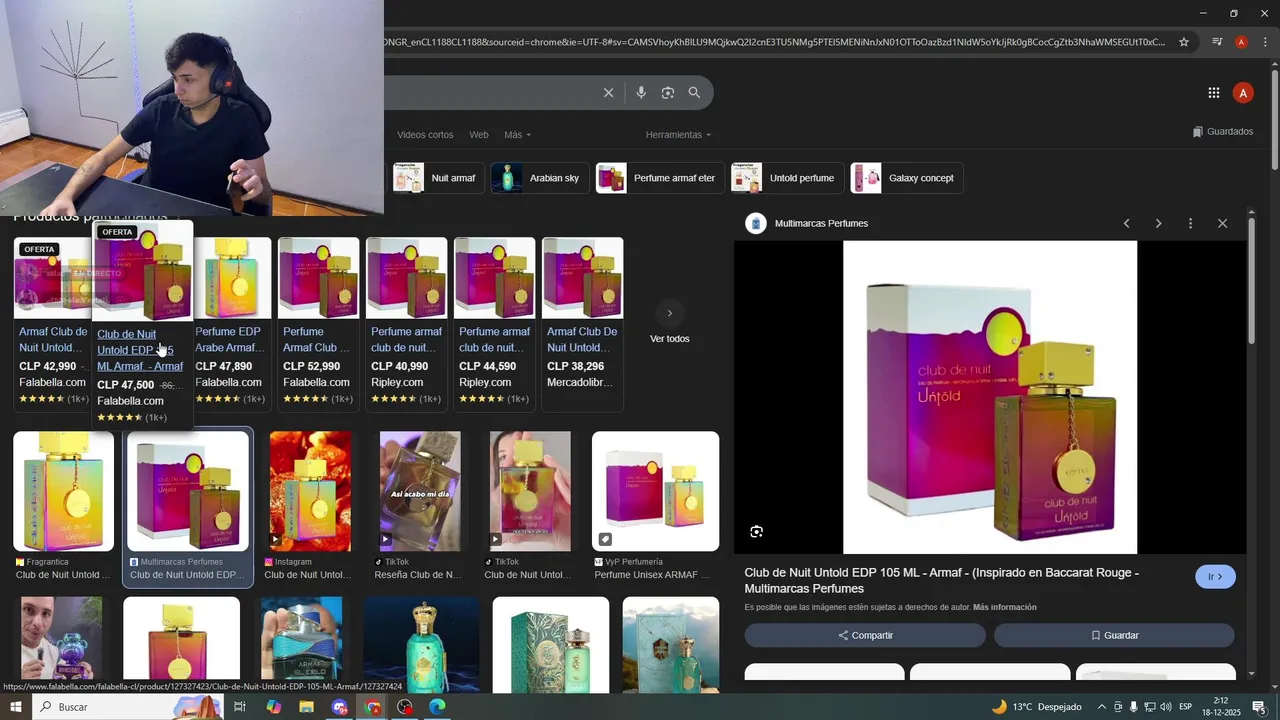The image size is (1280, 720).
Task: Open Chrome profile avatar in toolbar
Action: (1241, 42)
